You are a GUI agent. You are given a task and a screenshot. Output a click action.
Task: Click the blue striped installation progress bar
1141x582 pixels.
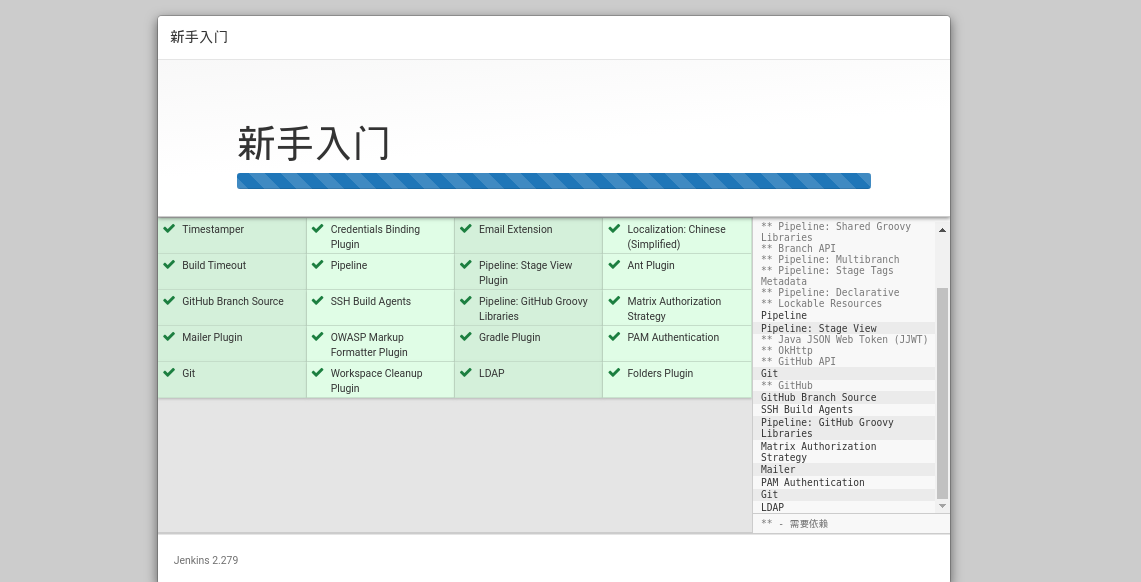tap(554, 181)
